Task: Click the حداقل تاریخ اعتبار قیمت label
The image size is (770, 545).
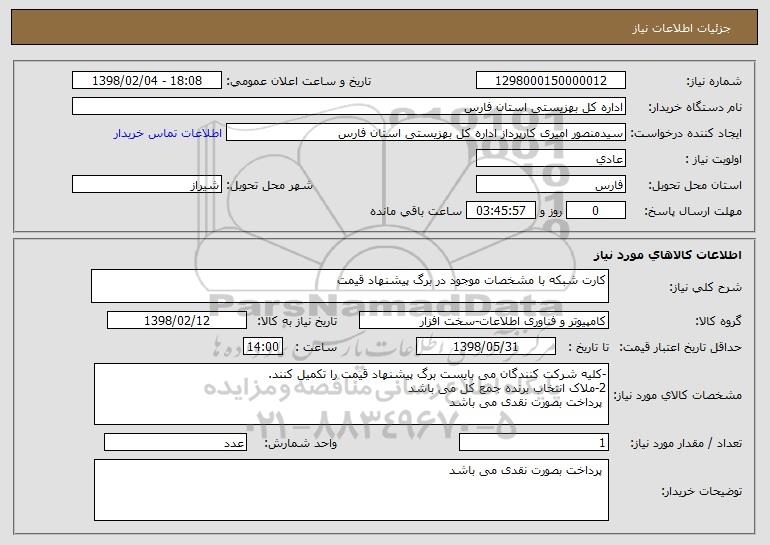Action: click(680, 348)
